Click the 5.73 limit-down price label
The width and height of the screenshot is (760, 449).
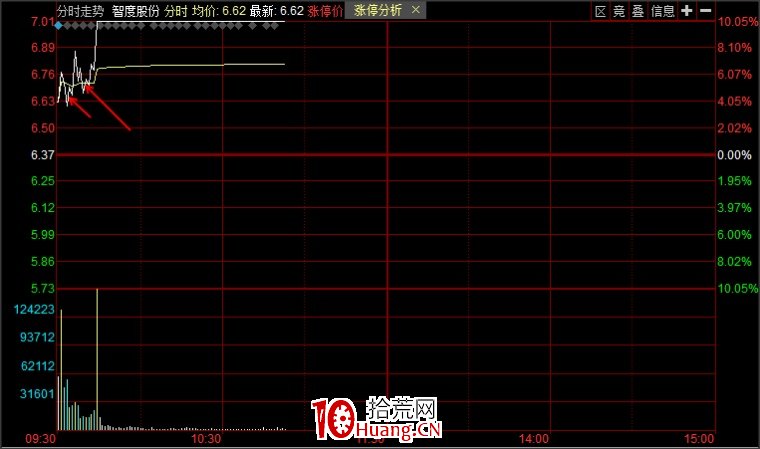43,289
